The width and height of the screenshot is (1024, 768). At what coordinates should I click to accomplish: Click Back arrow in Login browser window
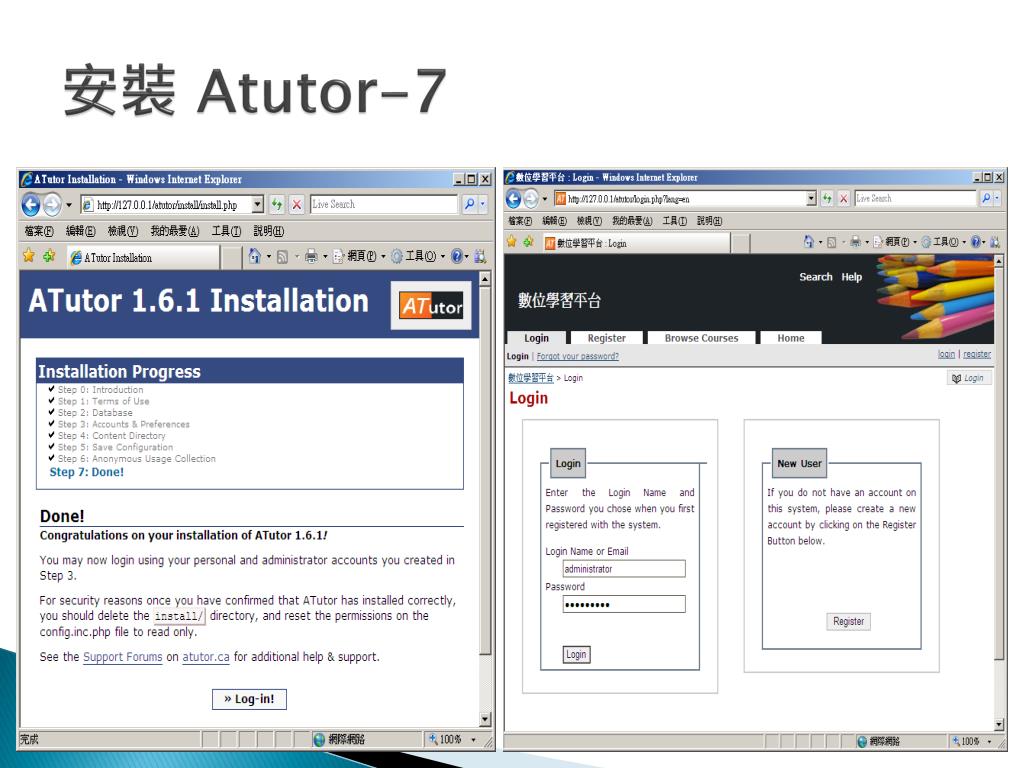click(x=514, y=199)
